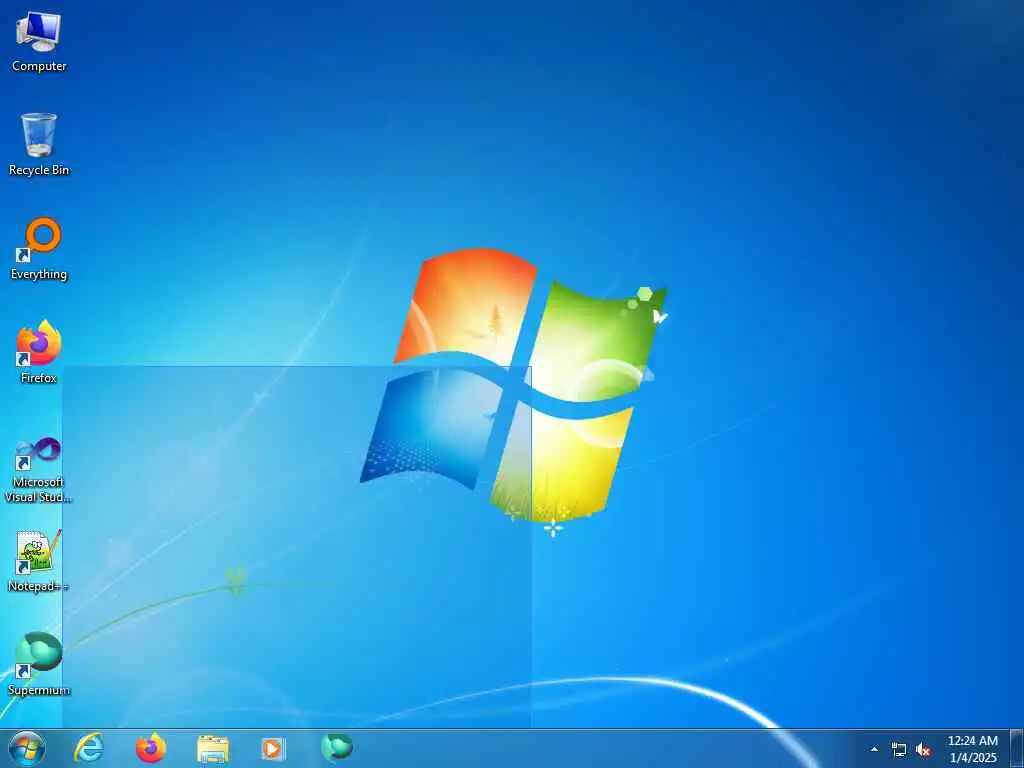1024x768 pixels.
Task: Select the Microsoft Visual Studio shortcut
Action: click(39, 470)
